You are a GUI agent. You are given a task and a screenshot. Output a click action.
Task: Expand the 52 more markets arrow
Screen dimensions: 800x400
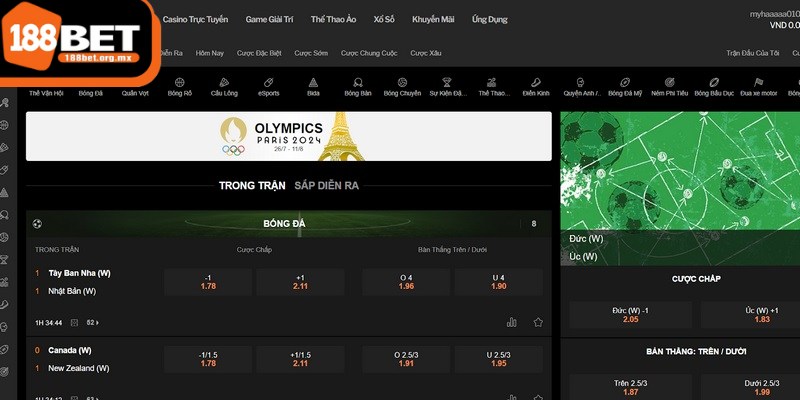click(93, 323)
